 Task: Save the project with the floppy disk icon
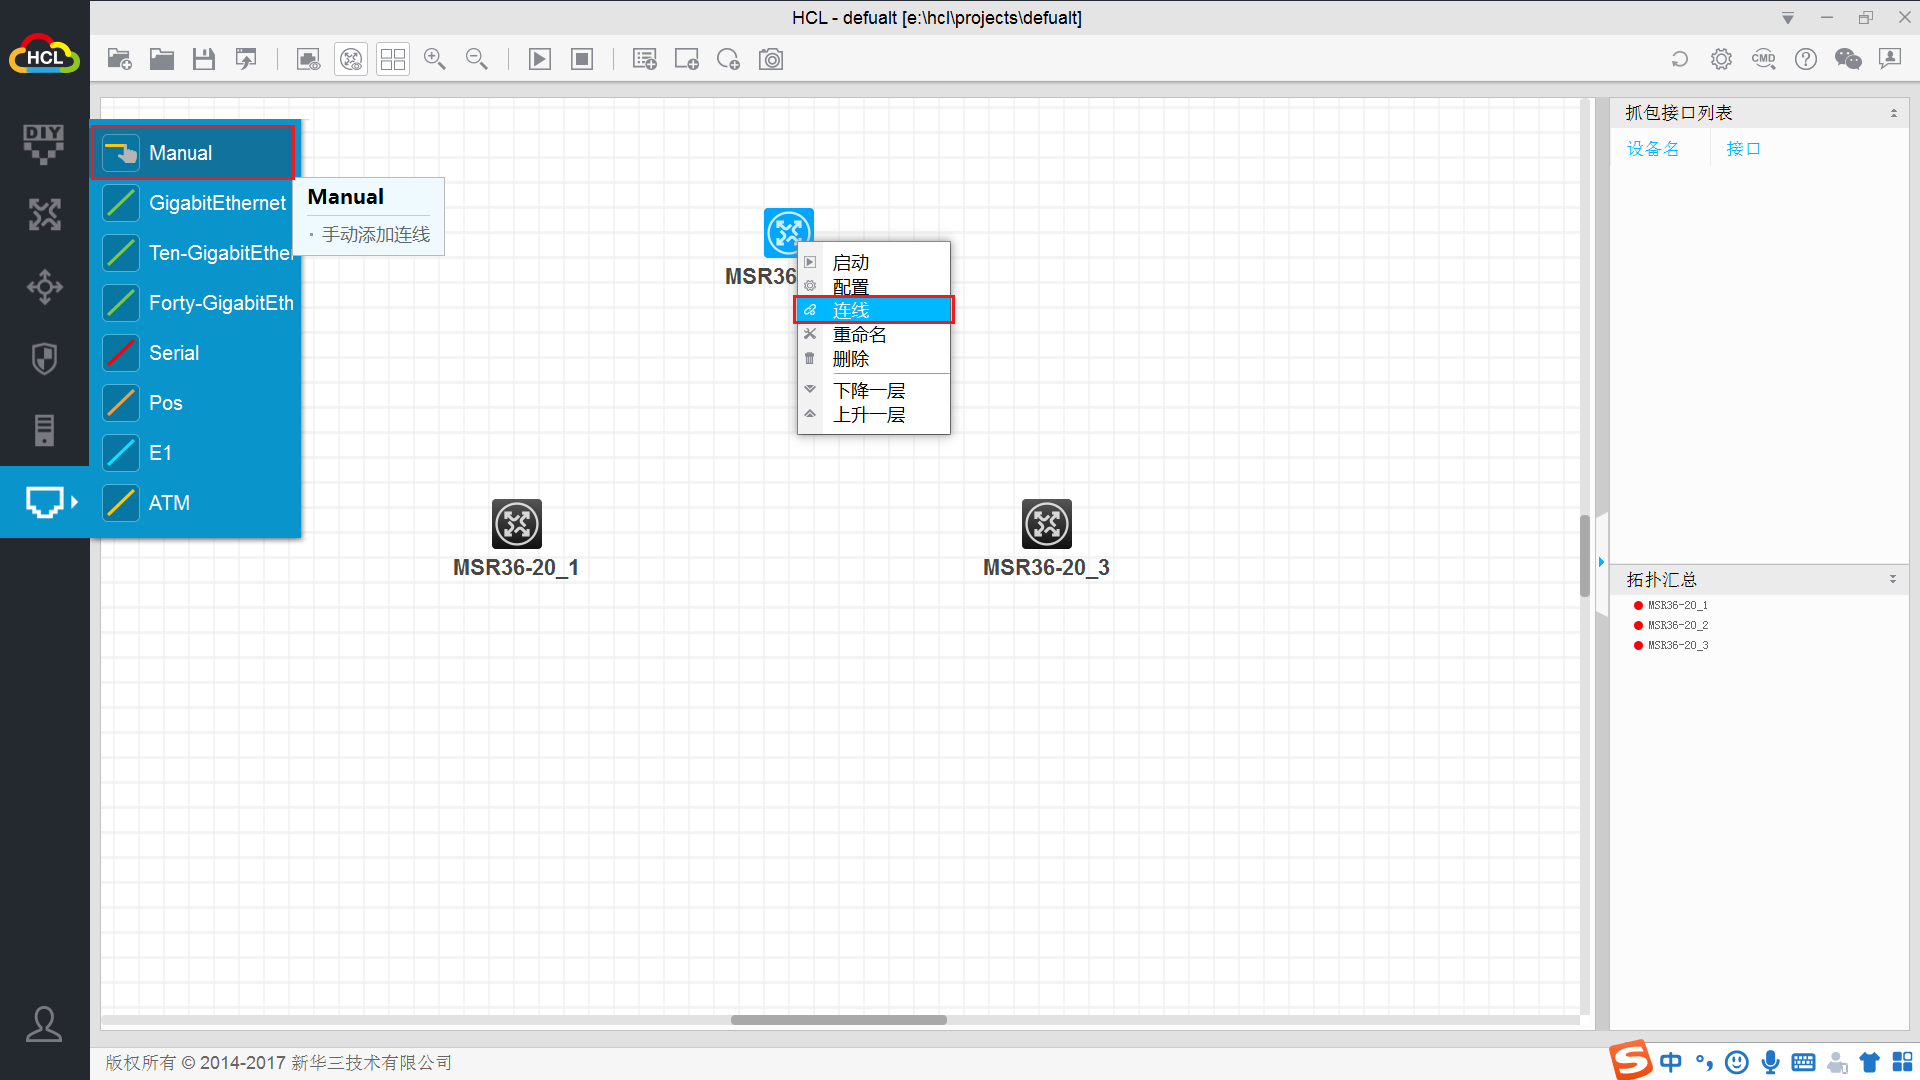coord(204,59)
